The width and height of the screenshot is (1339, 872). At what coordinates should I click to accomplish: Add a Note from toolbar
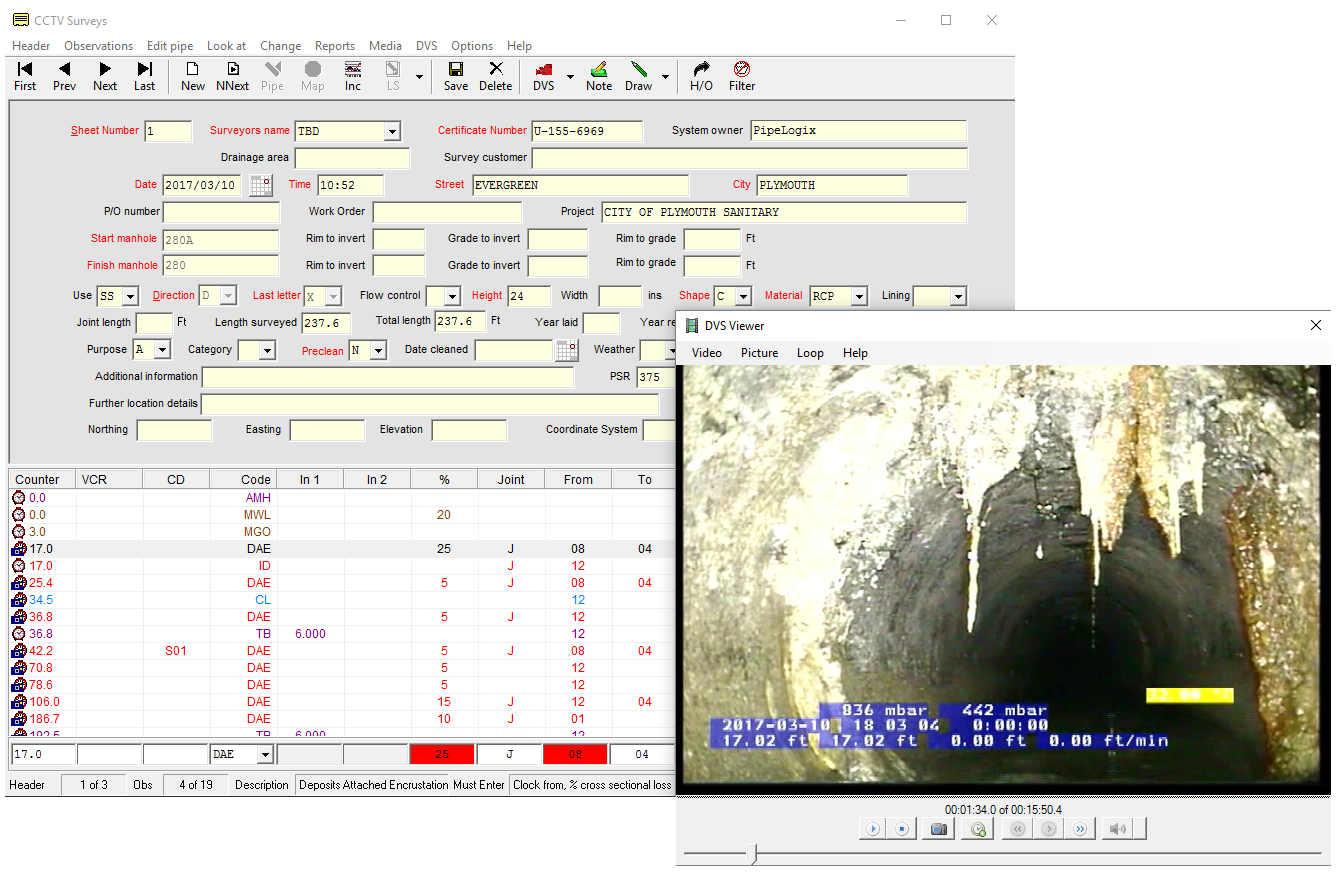[x=599, y=76]
